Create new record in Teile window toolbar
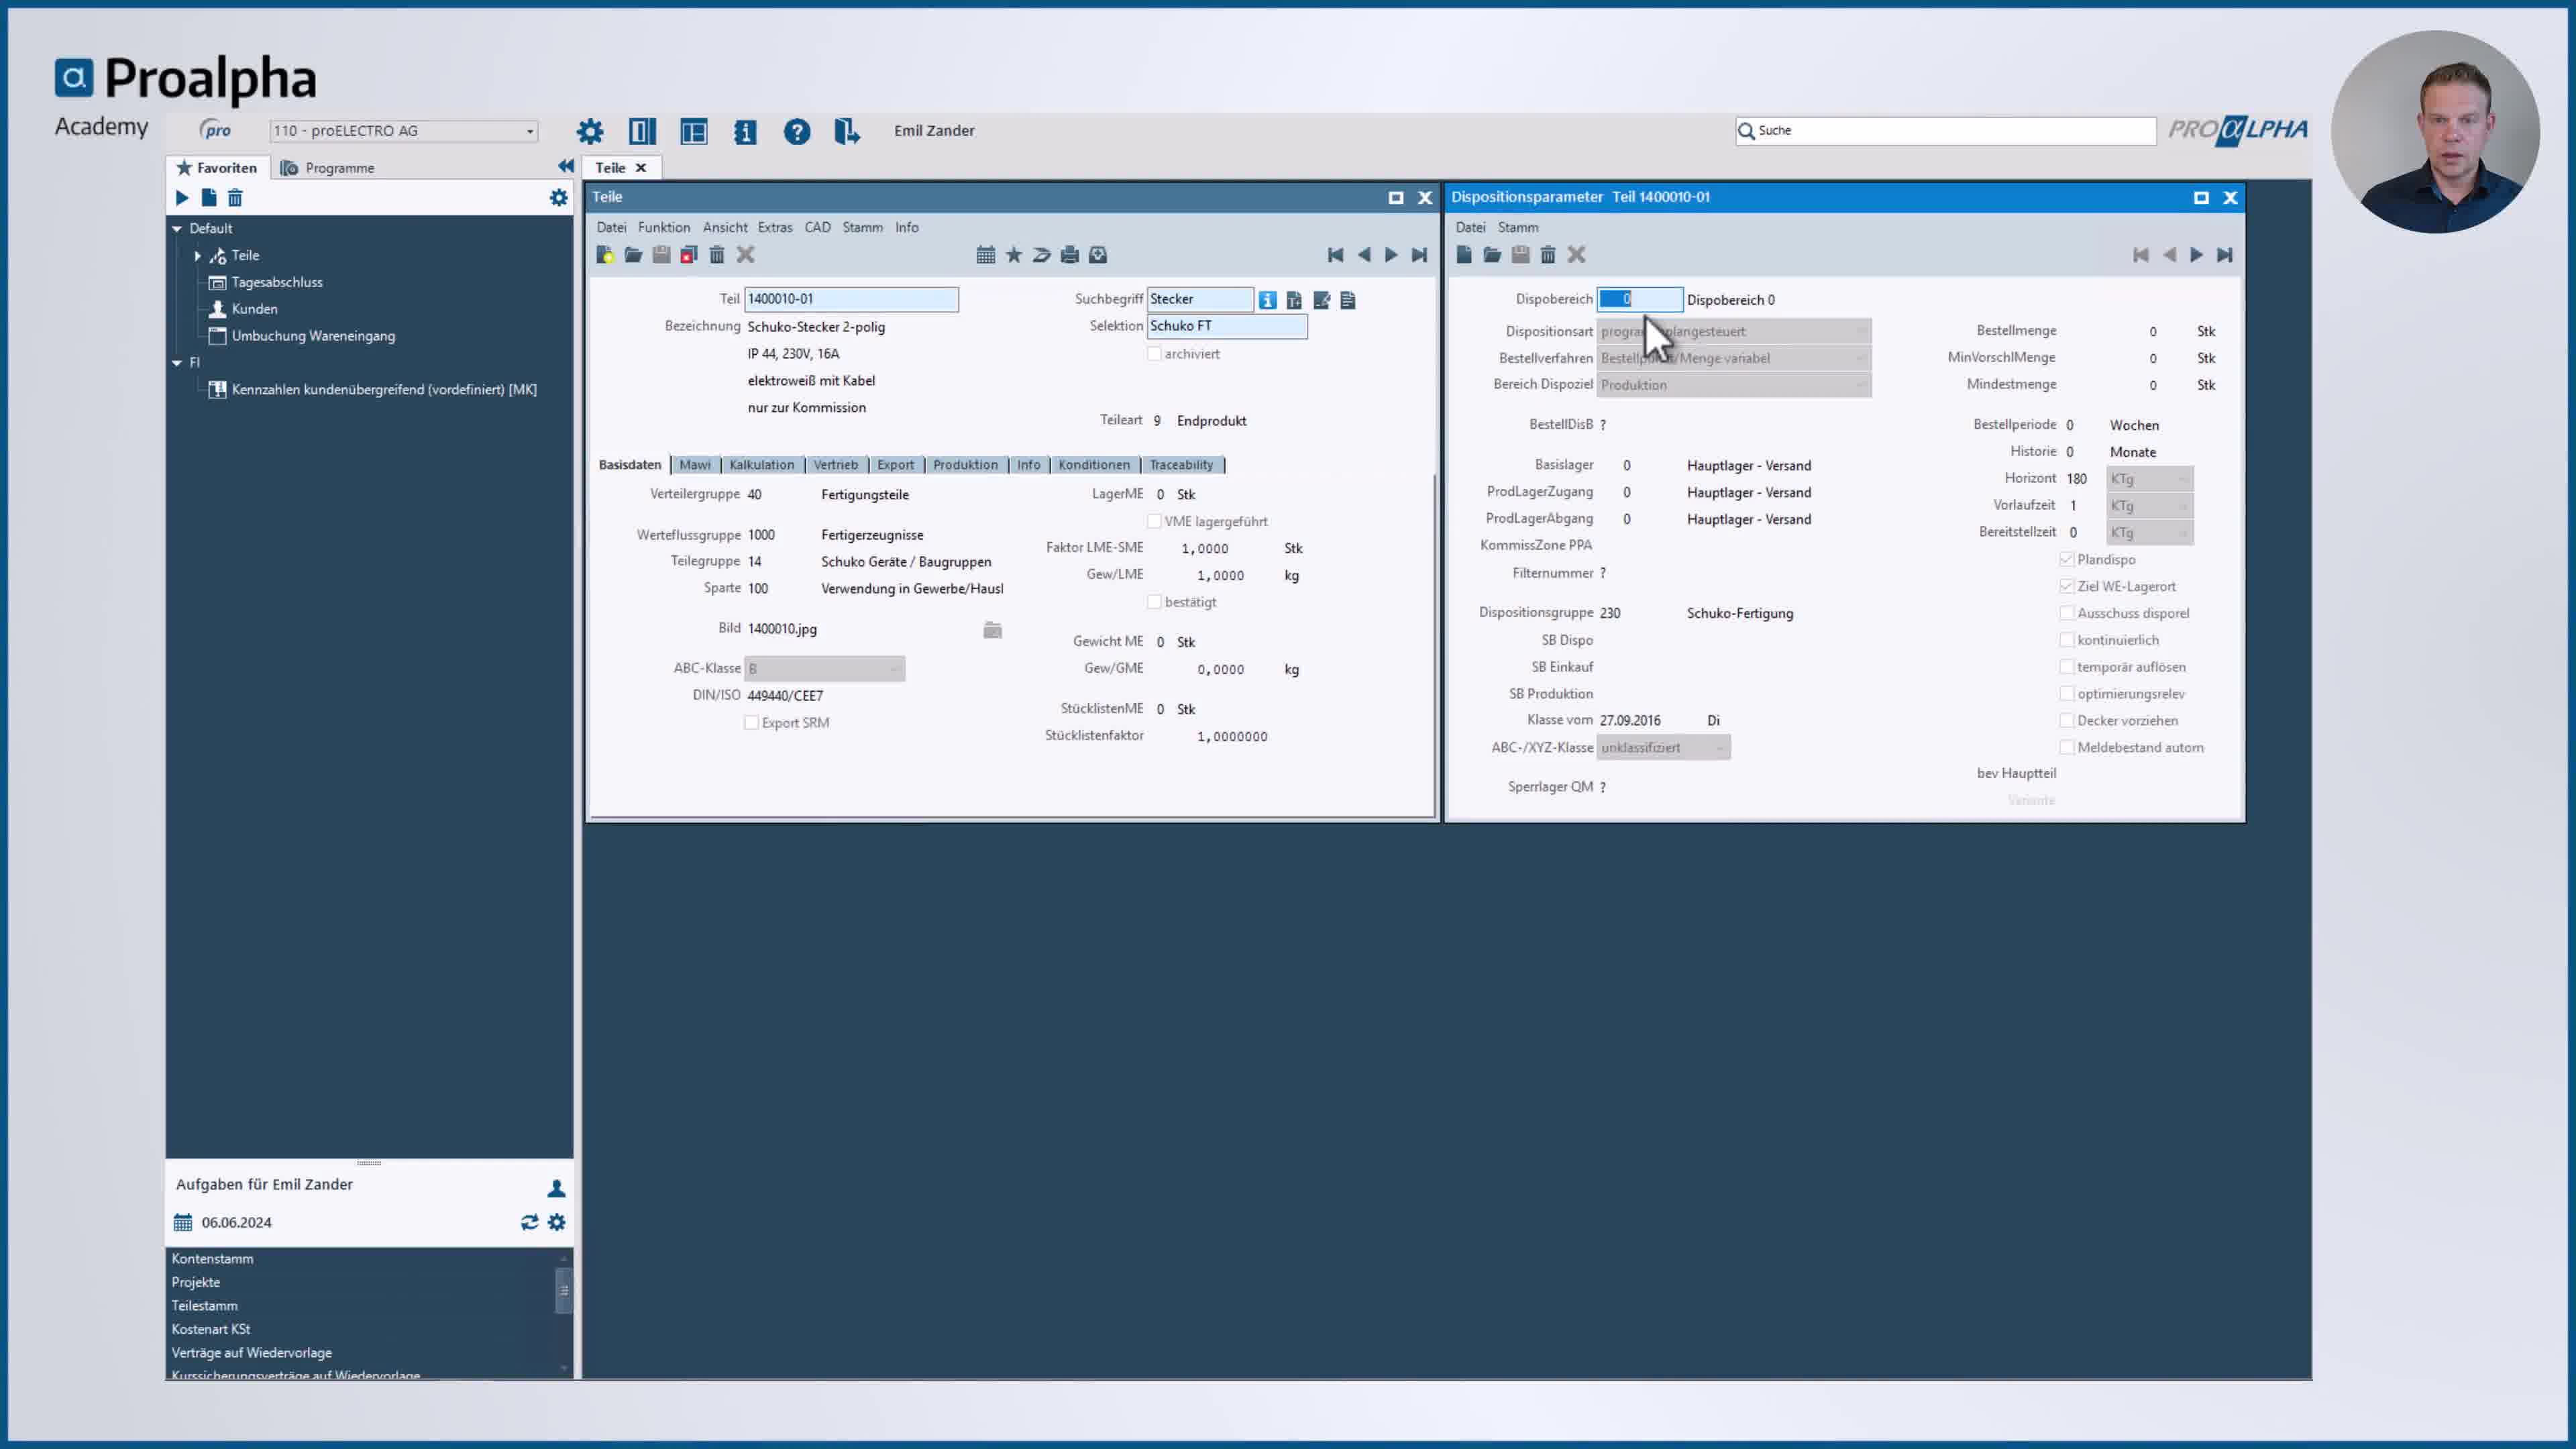Viewport: 2576px width, 1449px height. tap(605, 255)
